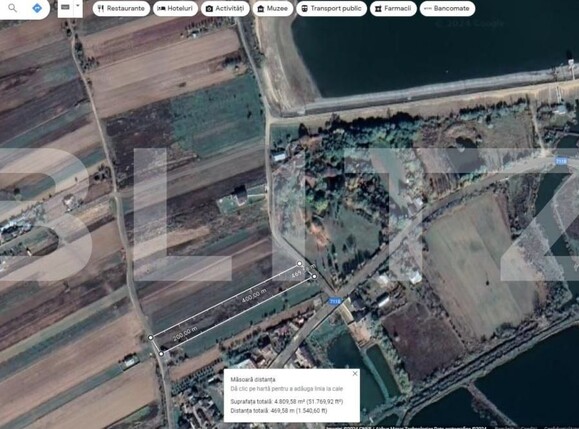Viewport: 579px width, 429px height.
Task: Select the Activități category chip
Action: pyautogui.click(x=225, y=8)
